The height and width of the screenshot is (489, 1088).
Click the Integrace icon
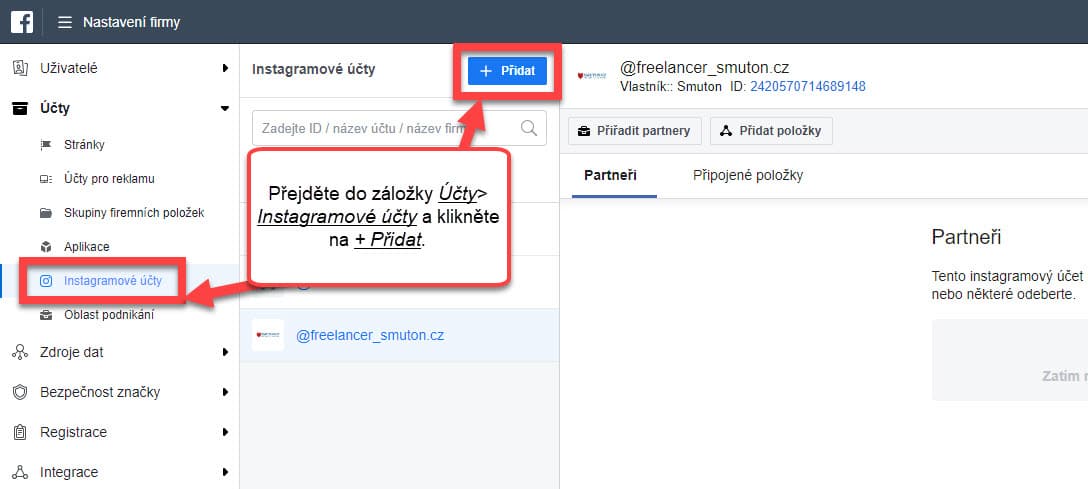pyautogui.click(x=20, y=472)
